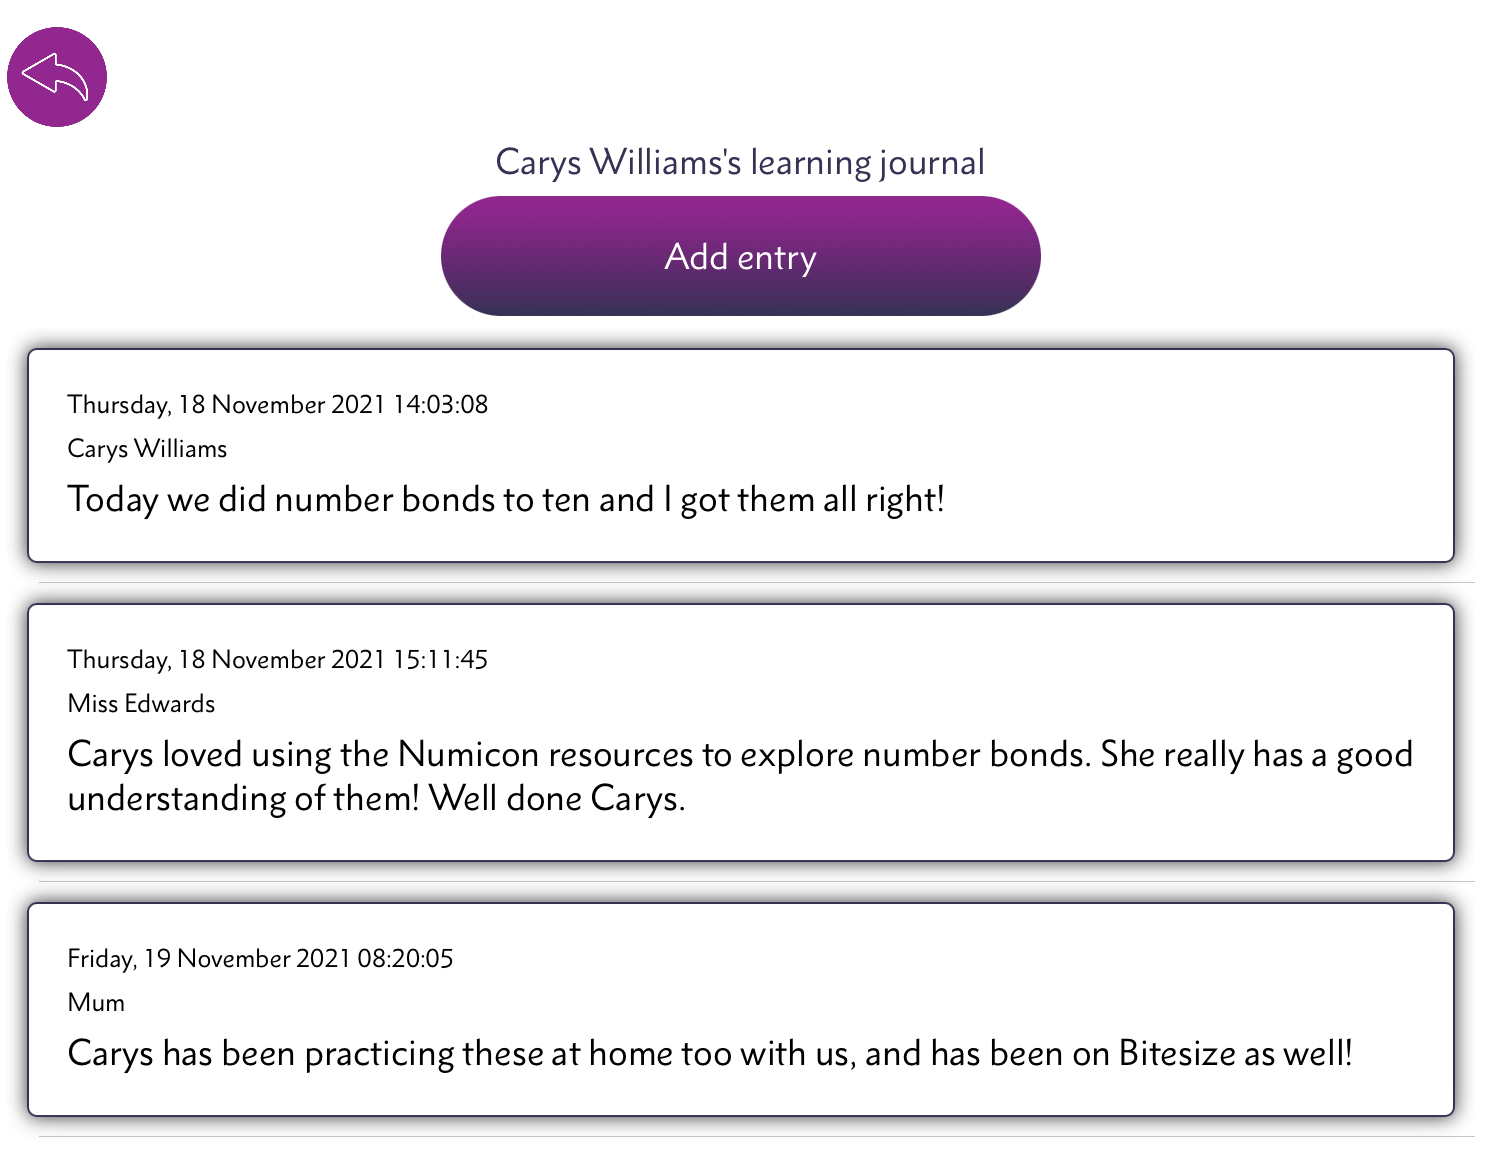Open the Mum journal entry card
The width and height of the screenshot is (1485, 1161).
[x=740, y=1009]
